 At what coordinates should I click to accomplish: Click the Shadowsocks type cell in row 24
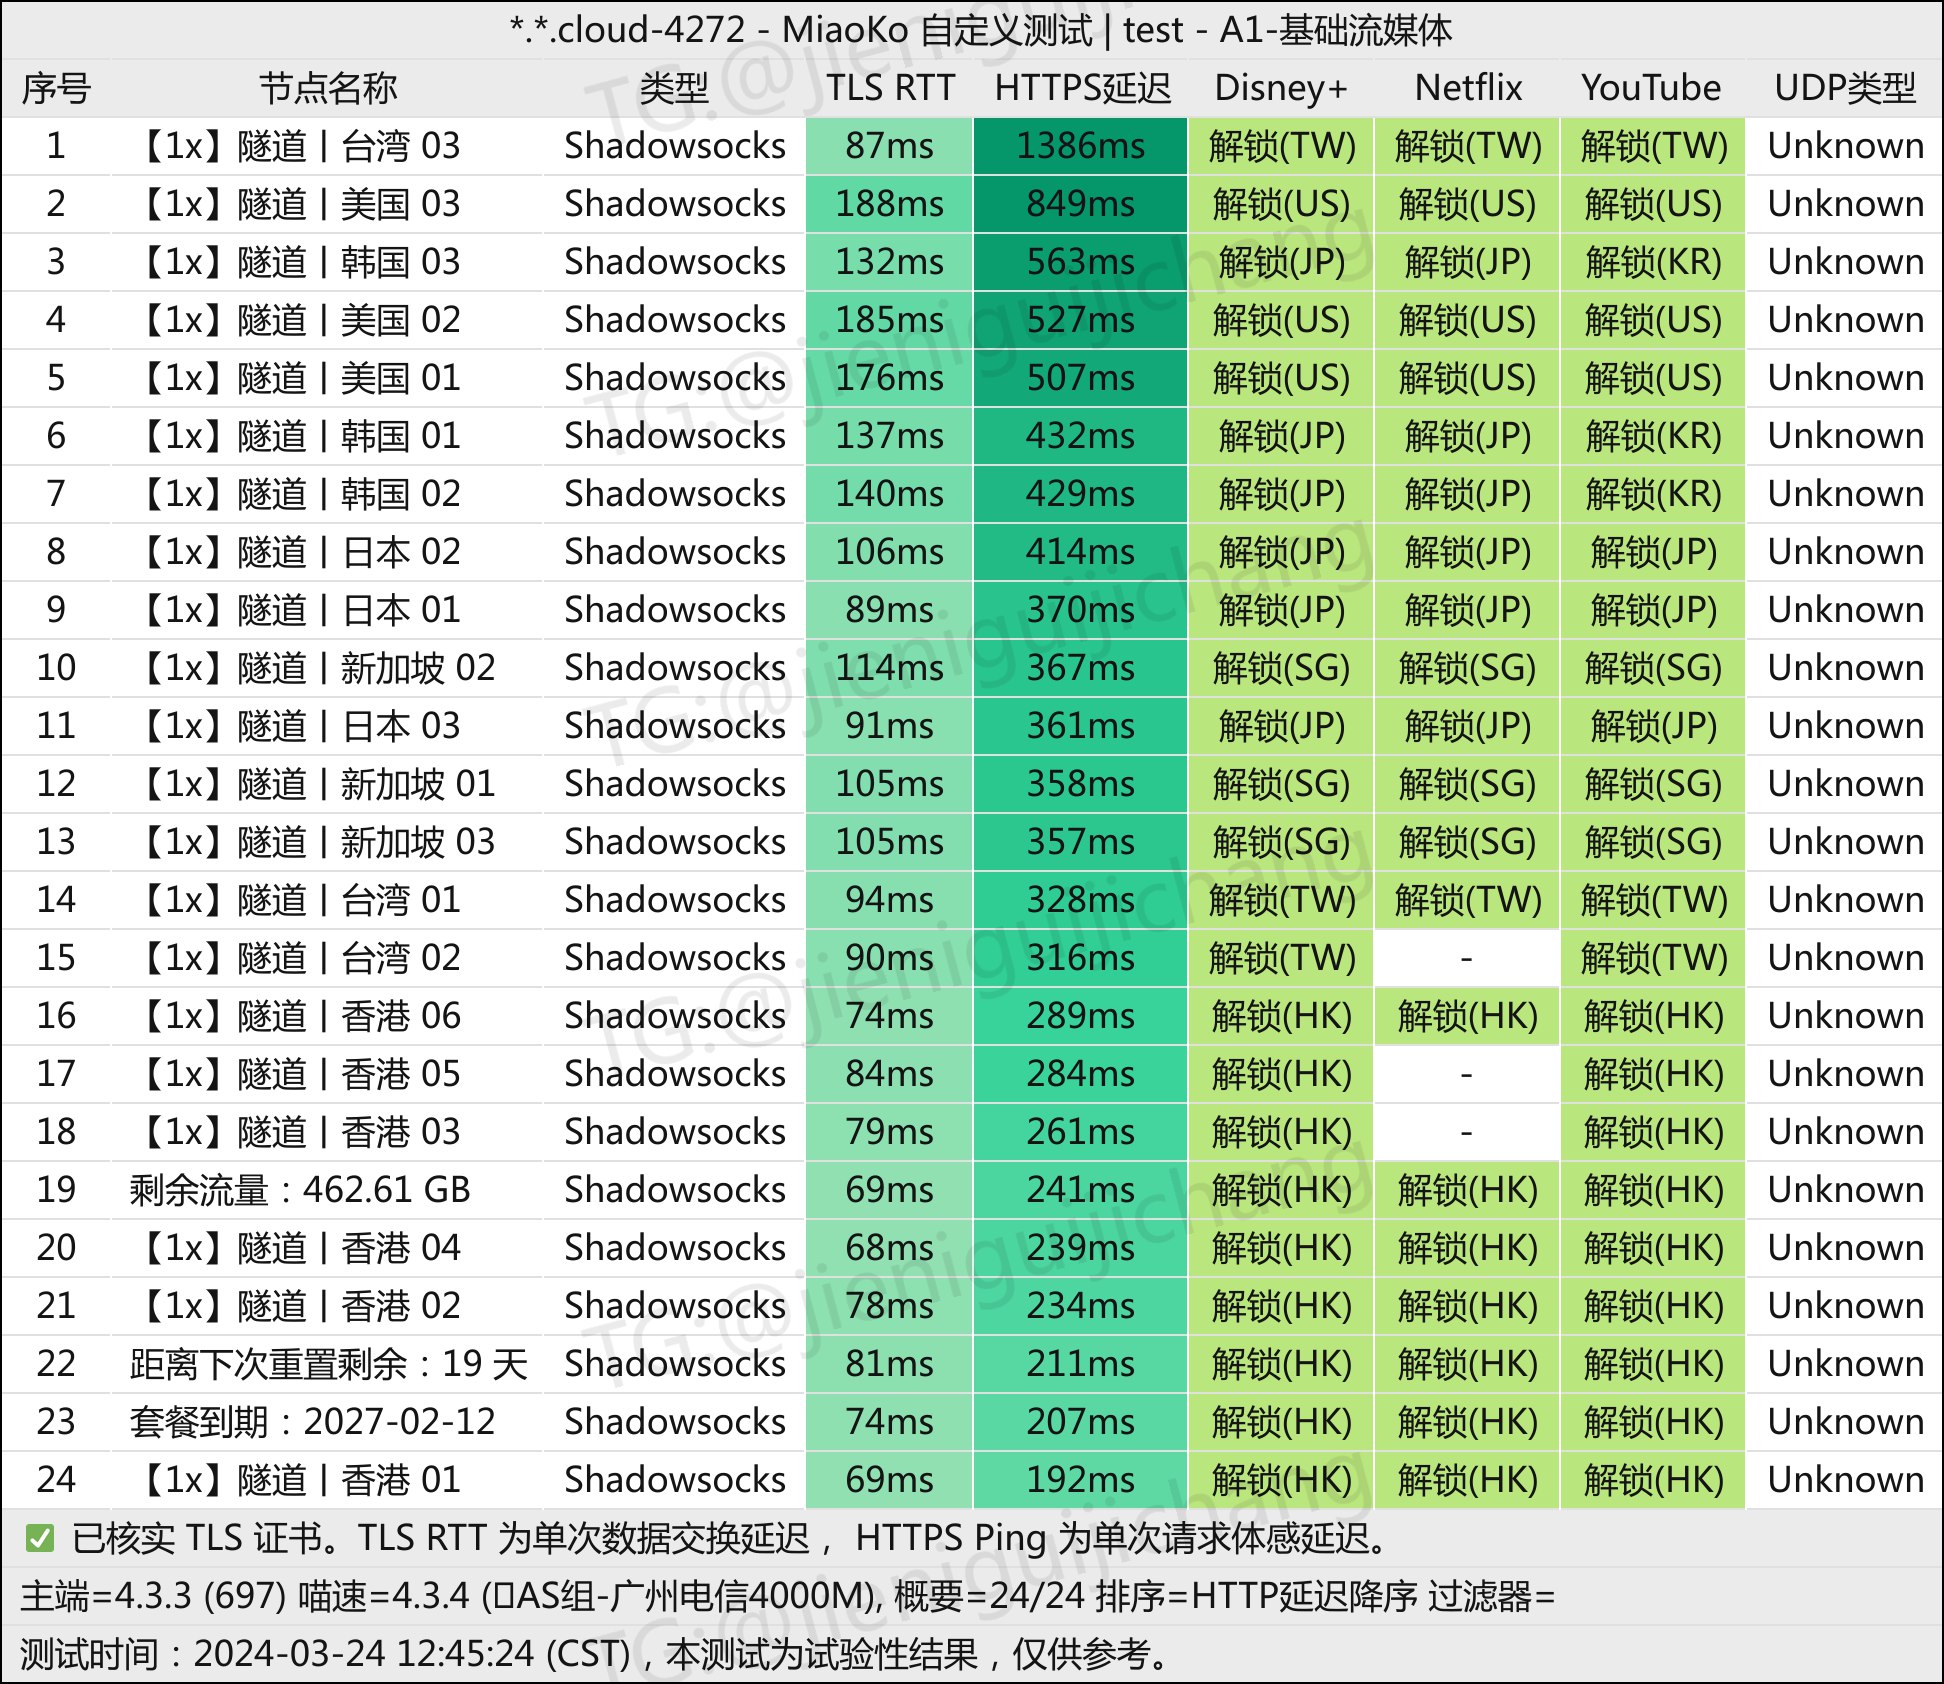675,1480
